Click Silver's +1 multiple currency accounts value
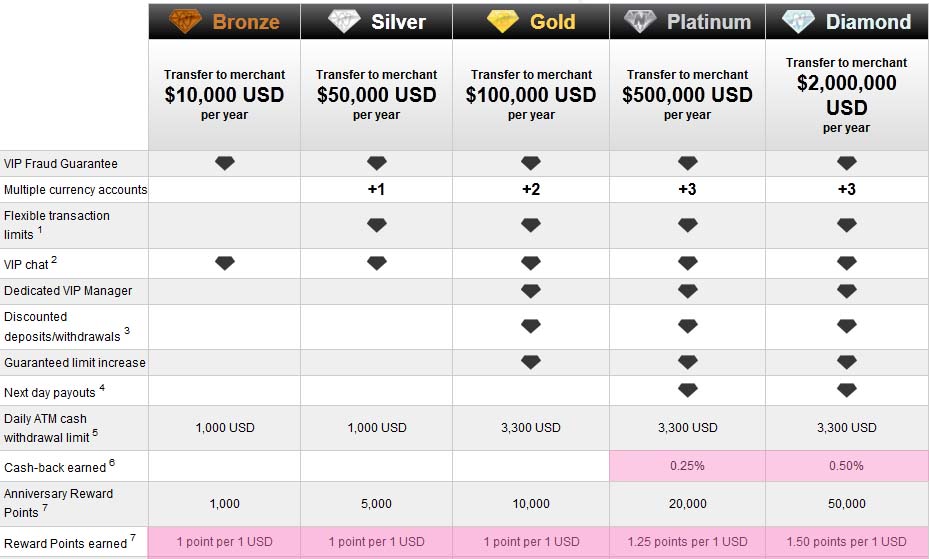 [x=376, y=190]
